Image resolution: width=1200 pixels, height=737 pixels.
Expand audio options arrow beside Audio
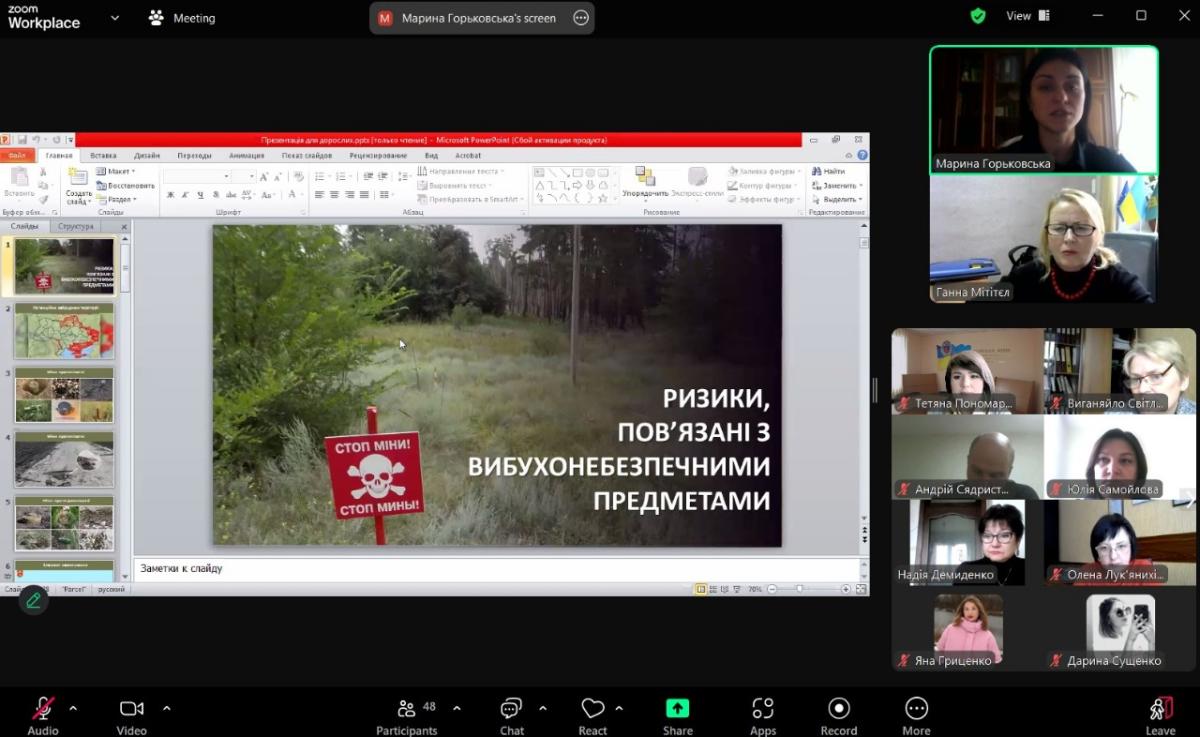pos(73,708)
